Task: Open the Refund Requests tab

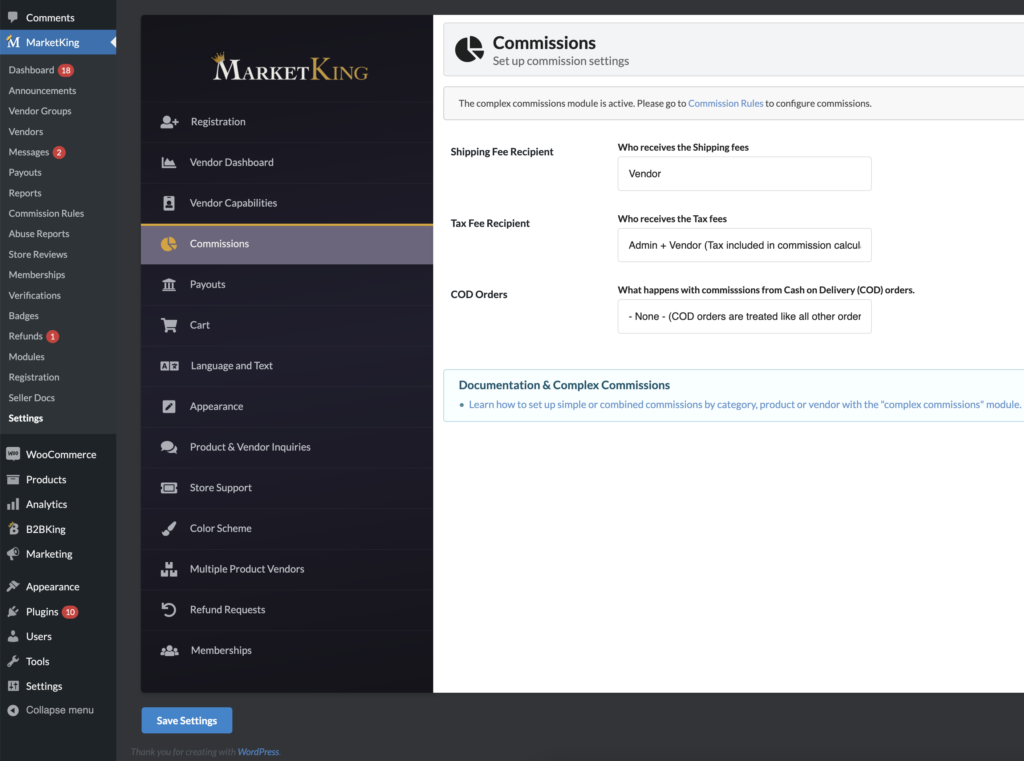Action: click(x=287, y=609)
